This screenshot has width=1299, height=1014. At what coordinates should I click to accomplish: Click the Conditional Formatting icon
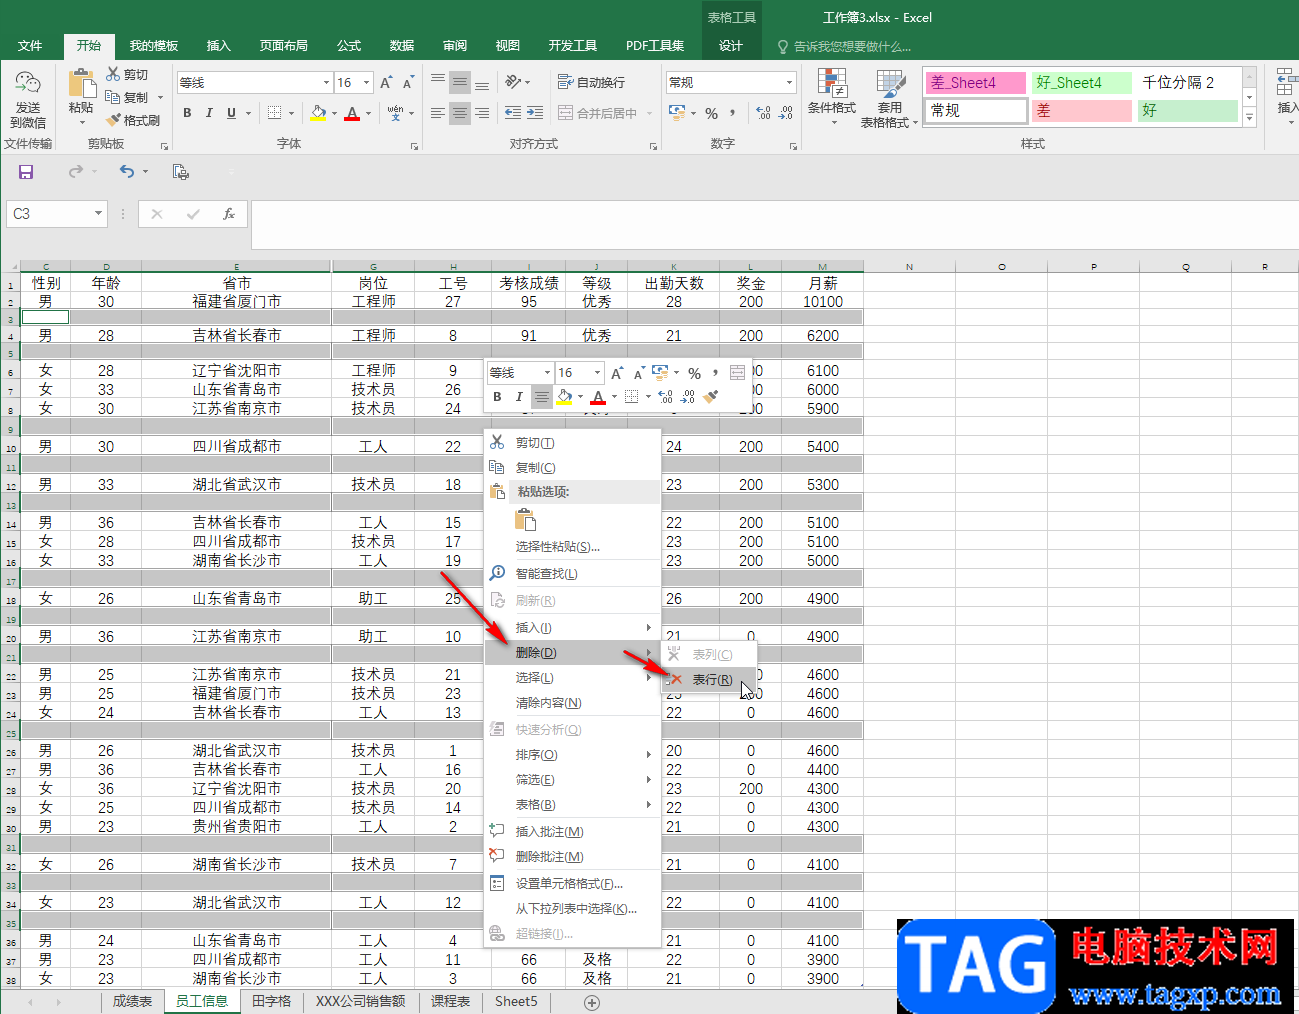coord(831,84)
